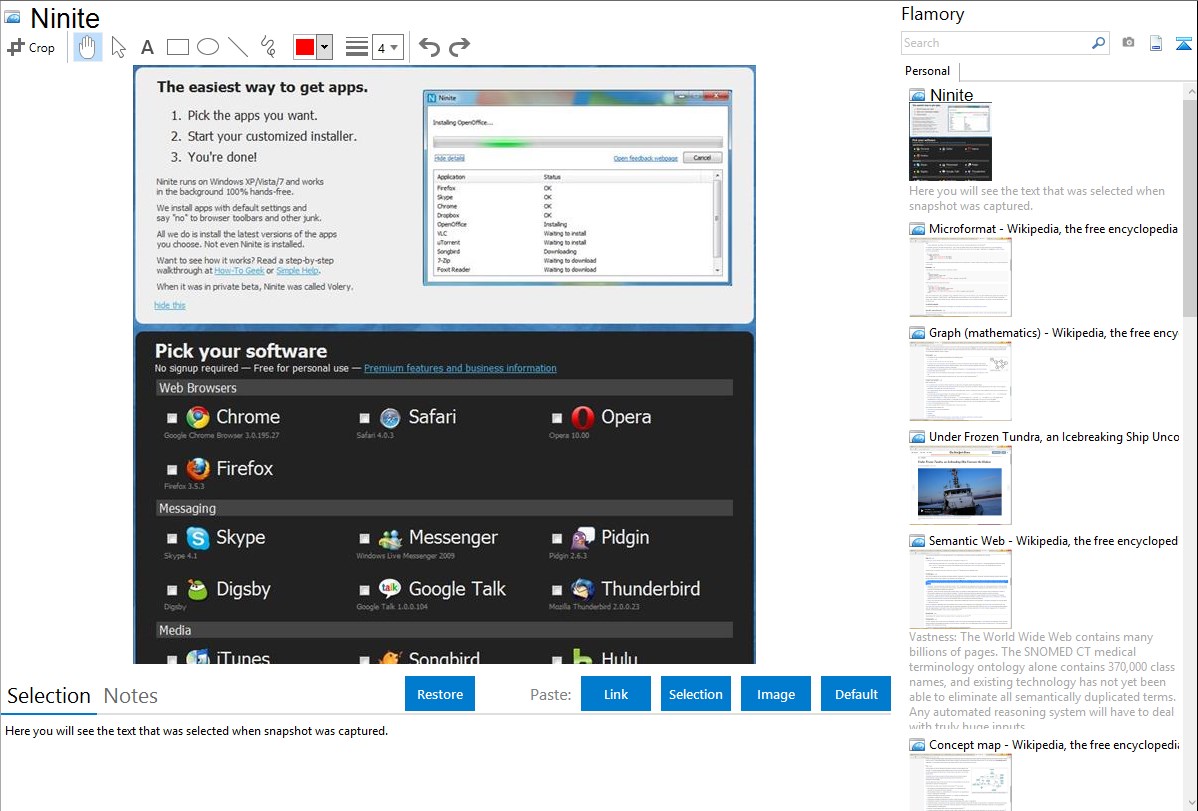The height and width of the screenshot is (811, 1198).
Task: Open the Simple Help link
Action: pos(297,271)
